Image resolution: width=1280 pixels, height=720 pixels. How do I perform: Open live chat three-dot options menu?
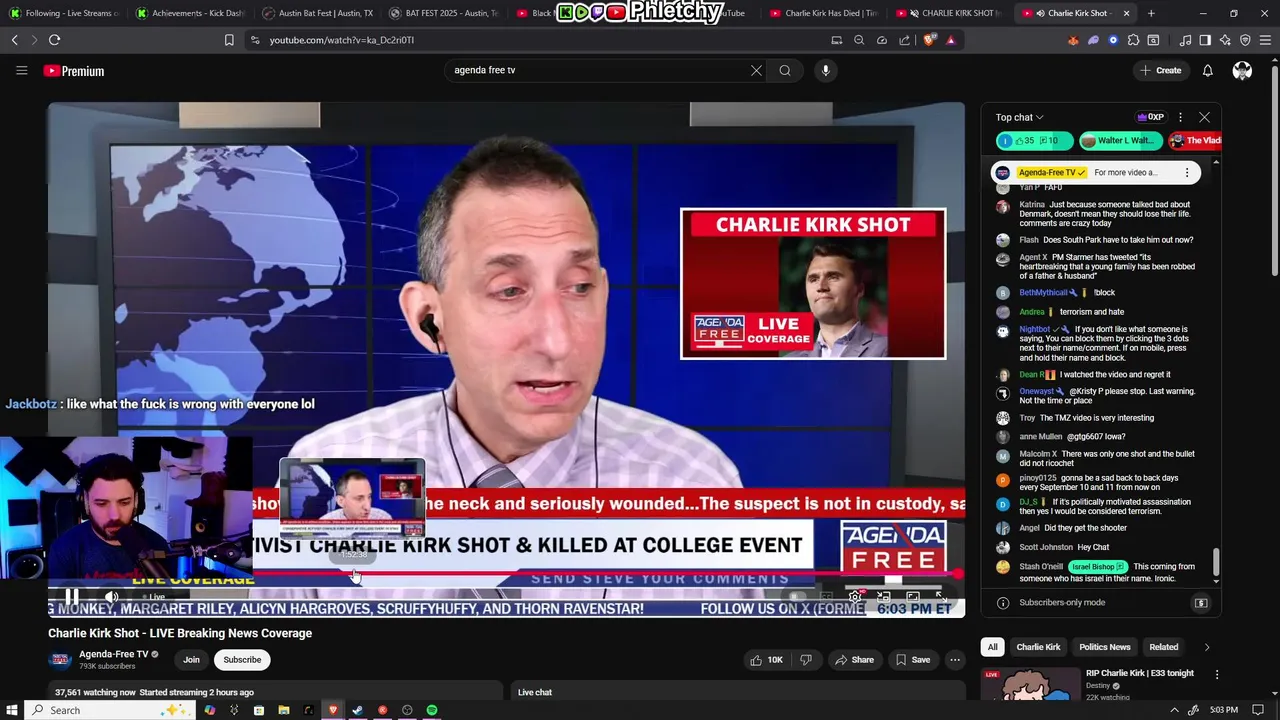pos(1180,117)
